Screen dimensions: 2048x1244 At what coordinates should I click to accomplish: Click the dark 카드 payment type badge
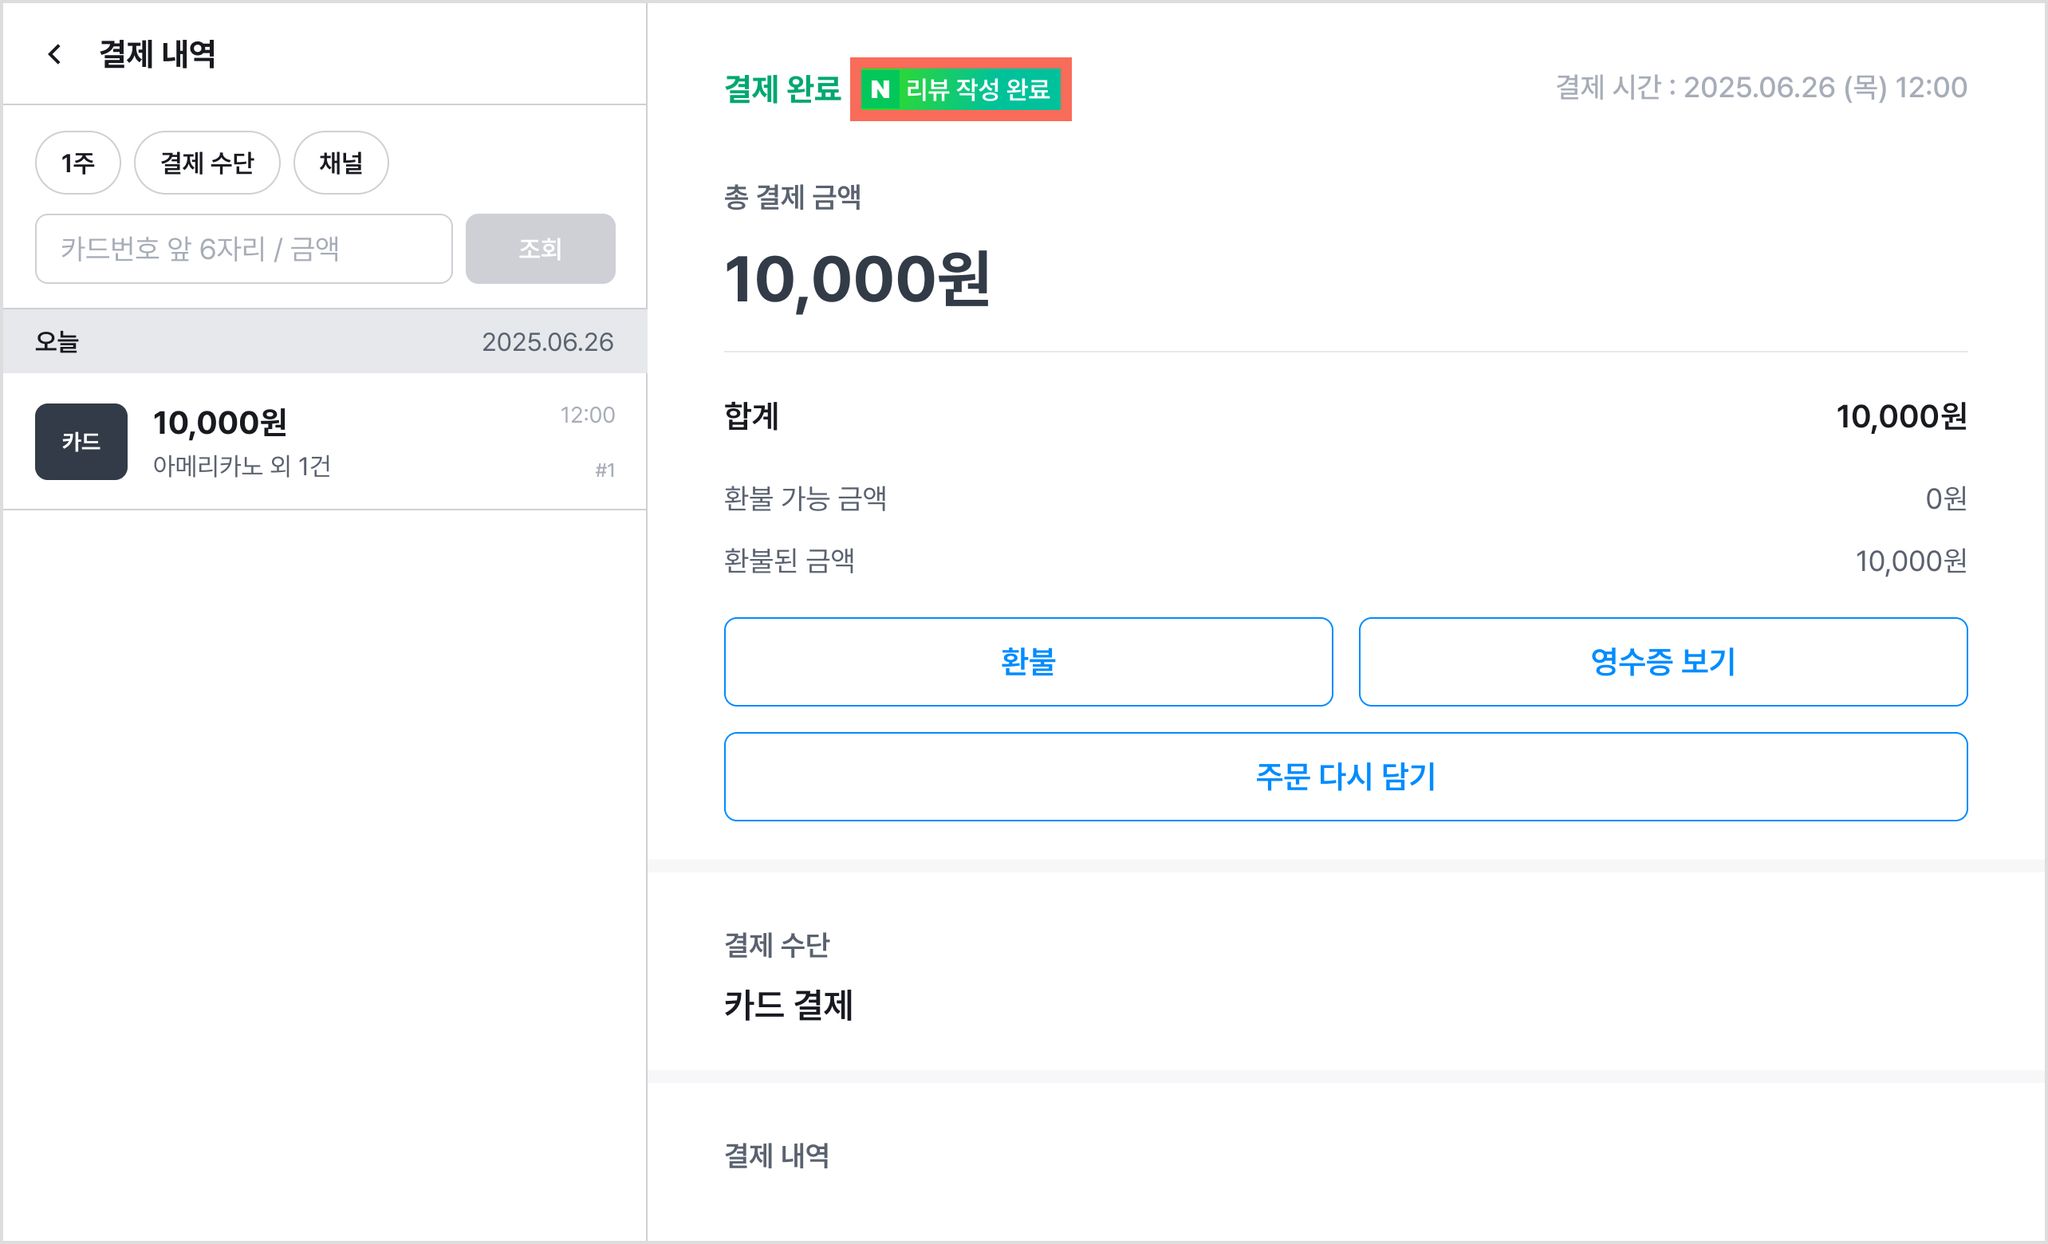(x=81, y=441)
